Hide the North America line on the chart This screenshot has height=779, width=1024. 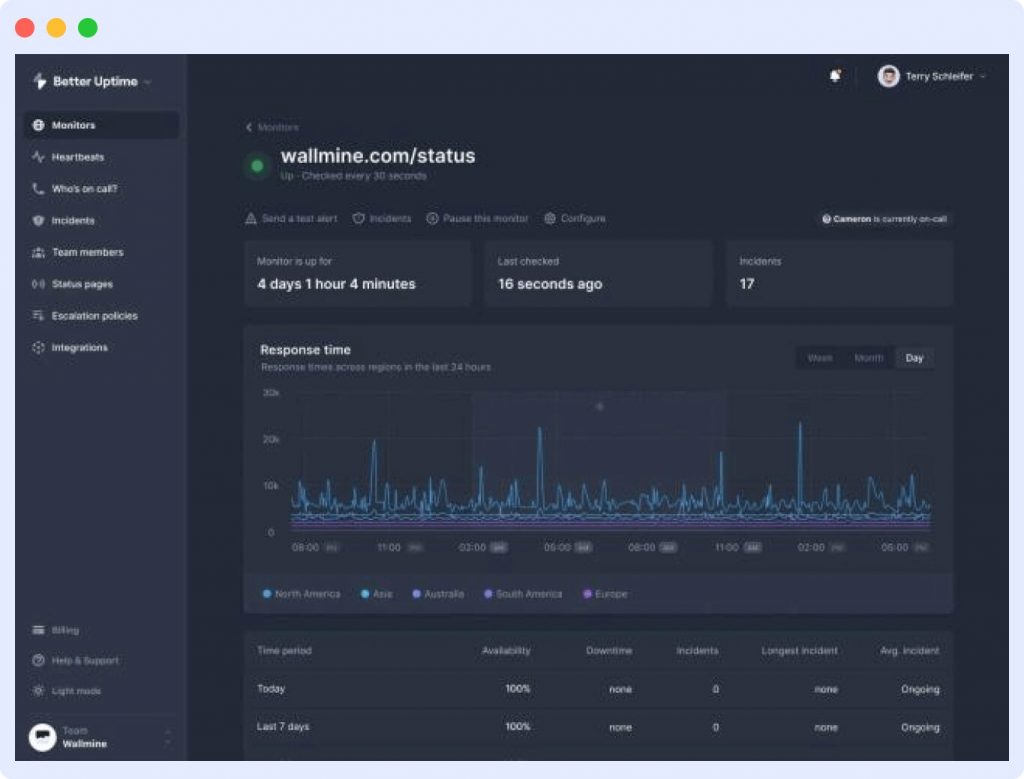point(301,593)
